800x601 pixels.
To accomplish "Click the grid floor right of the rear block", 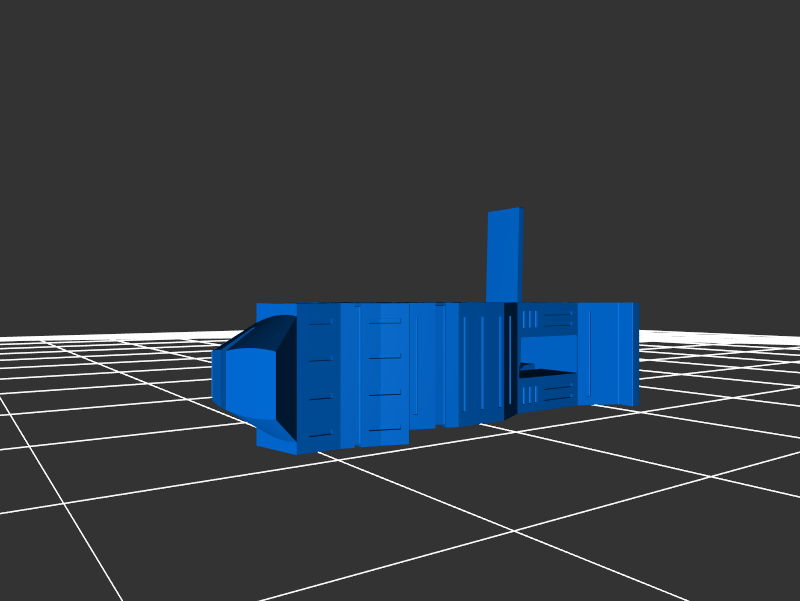I will tap(720, 400).
